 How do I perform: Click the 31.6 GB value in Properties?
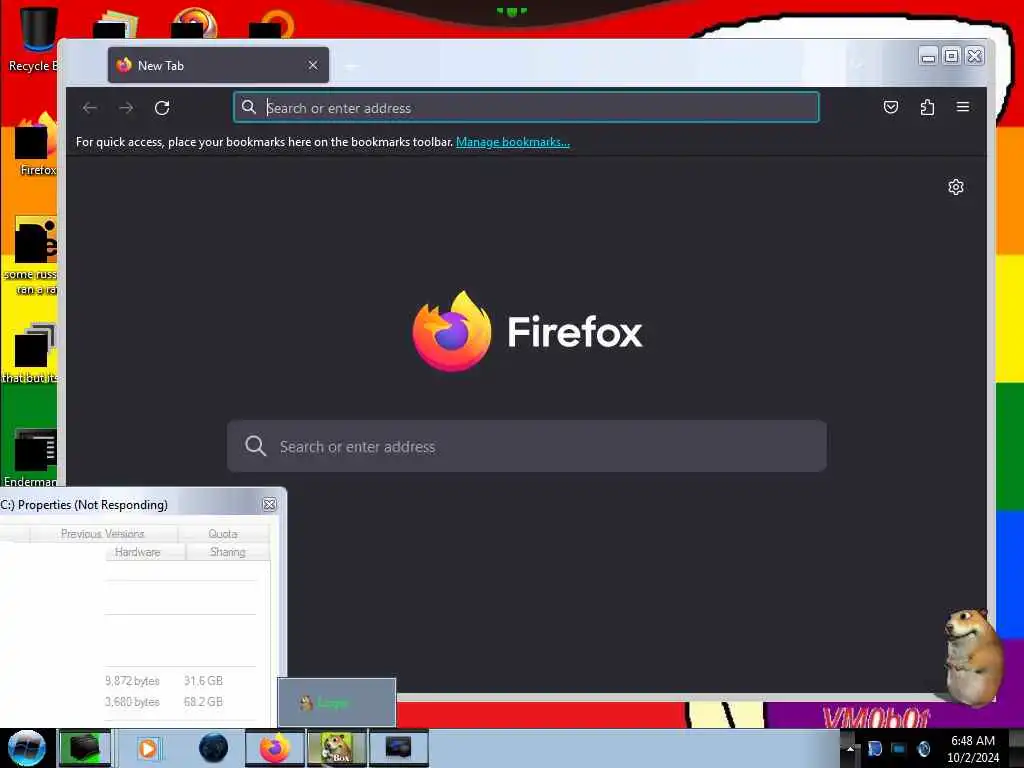pyautogui.click(x=203, y=680)
